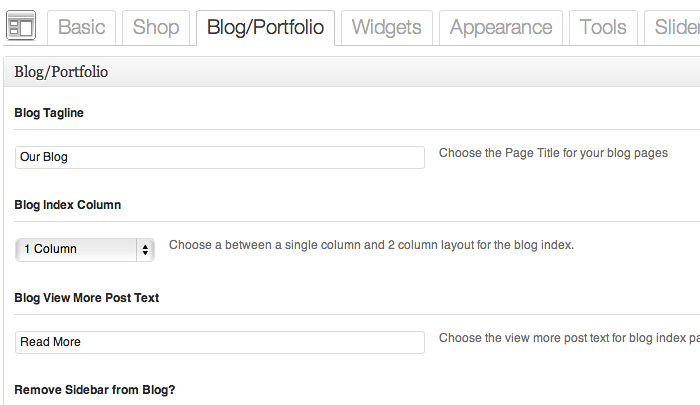
Task: Click the Blog Tagline heading label
Action: coord(49,113)
